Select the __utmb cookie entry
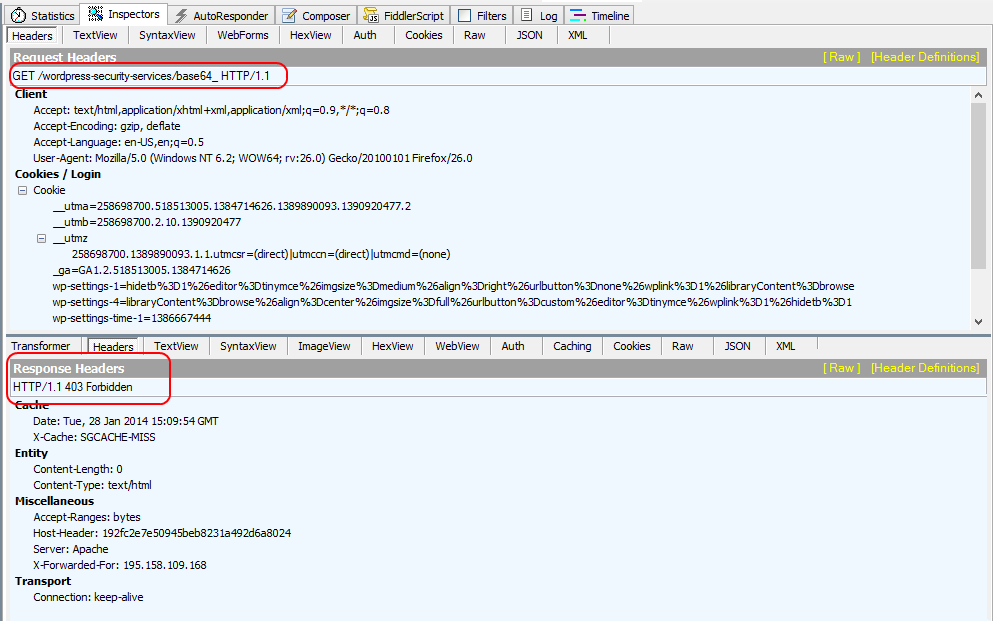993x621 pixels. (146, 222)
